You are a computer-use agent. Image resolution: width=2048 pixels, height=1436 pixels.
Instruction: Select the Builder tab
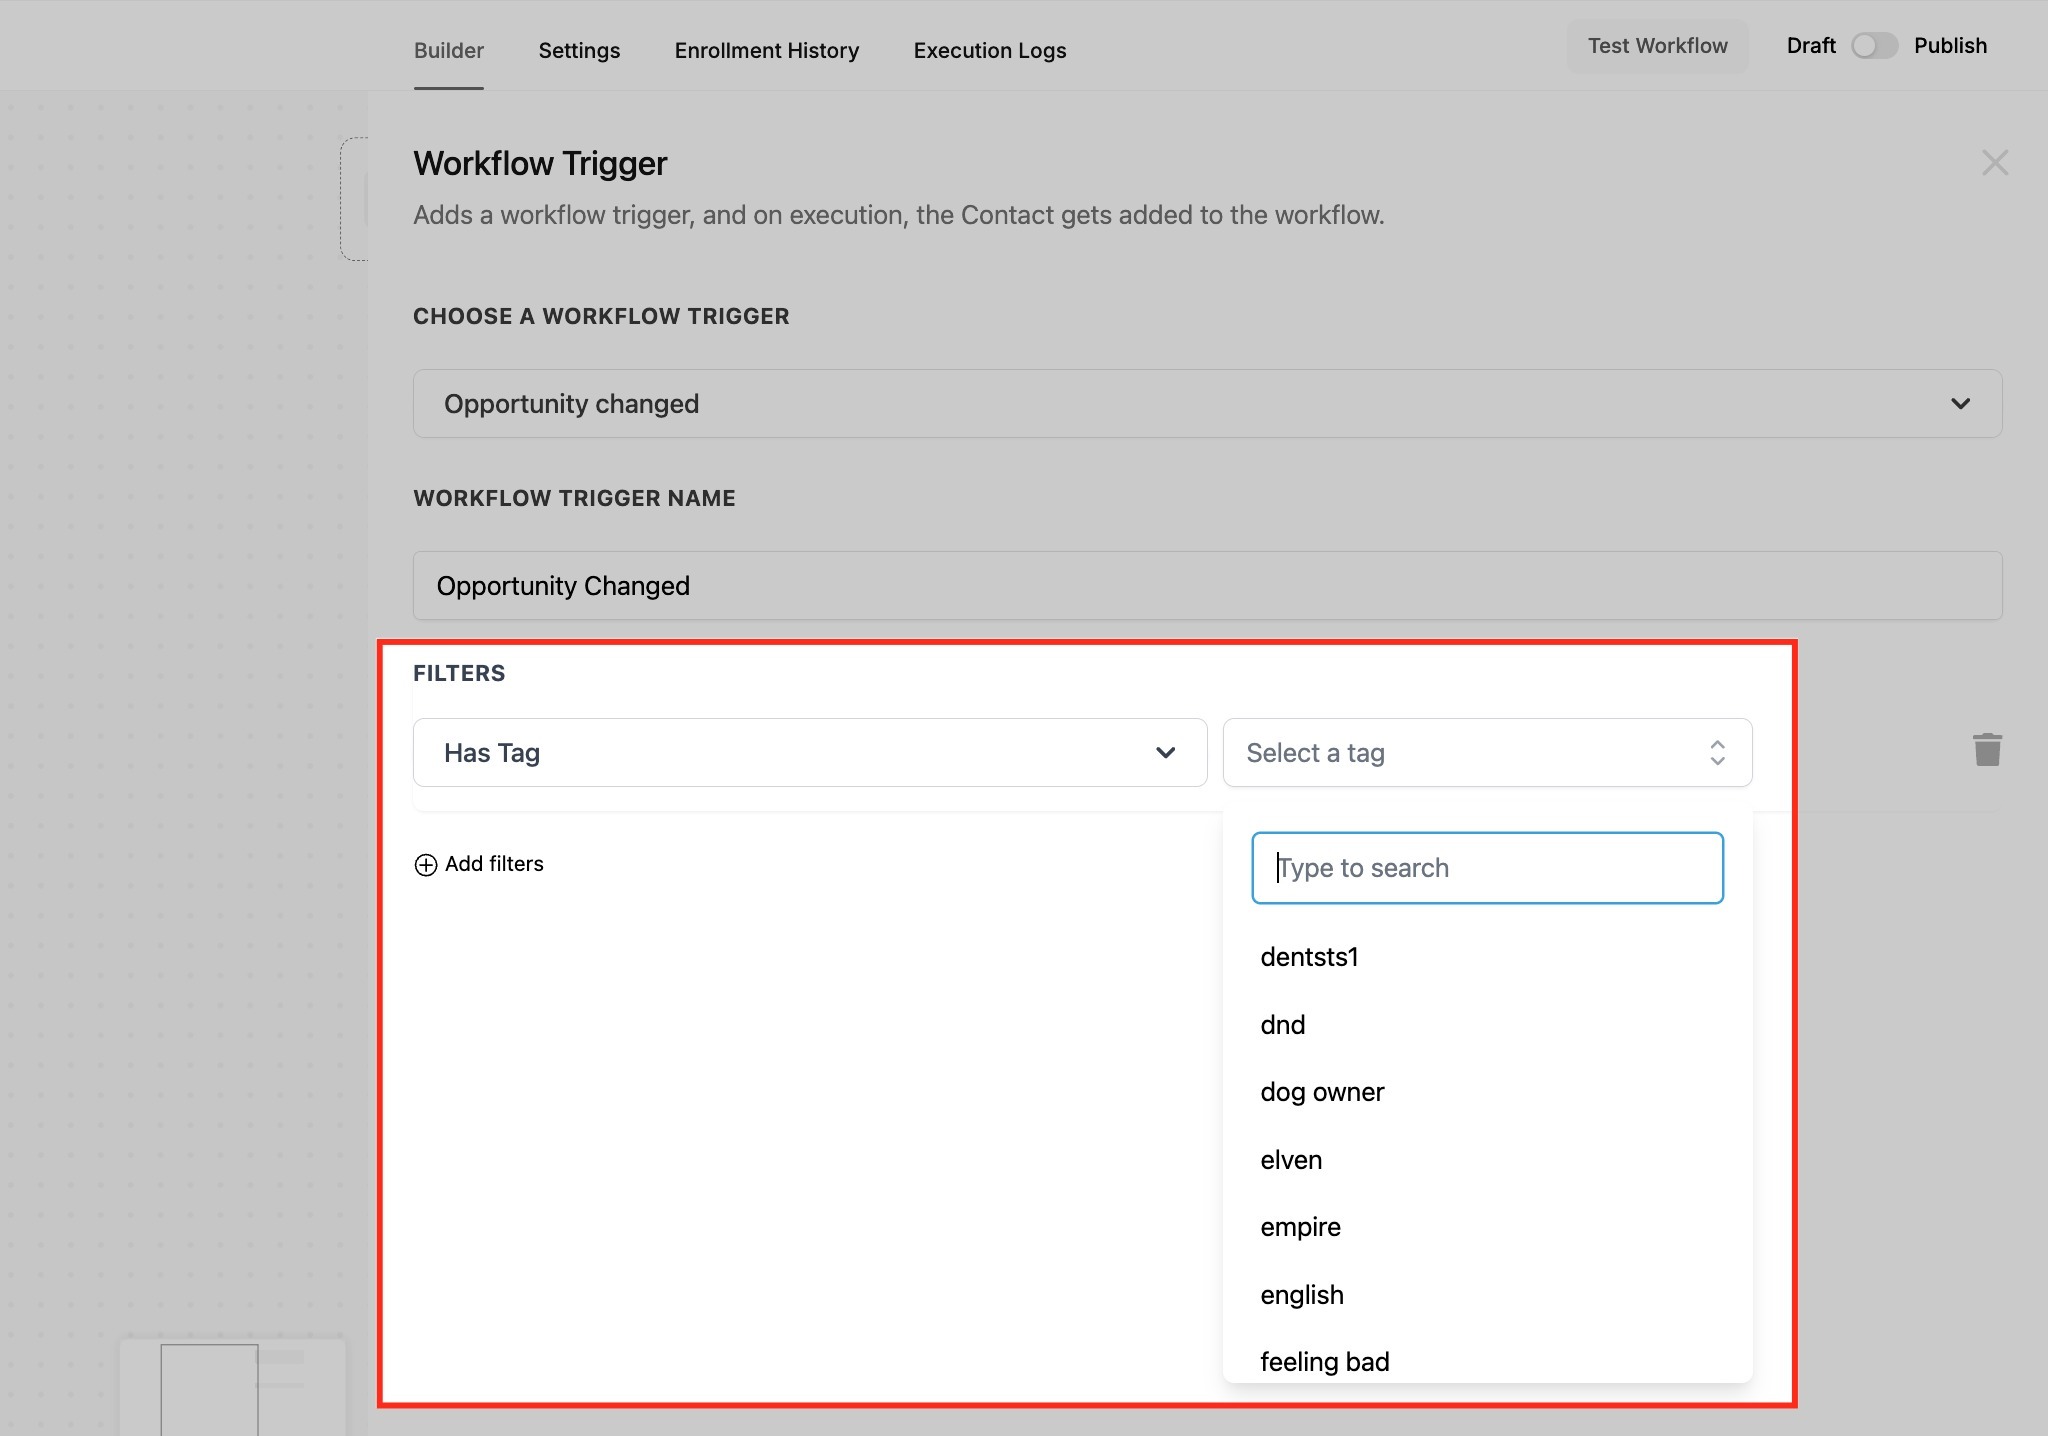click(448, 50)
